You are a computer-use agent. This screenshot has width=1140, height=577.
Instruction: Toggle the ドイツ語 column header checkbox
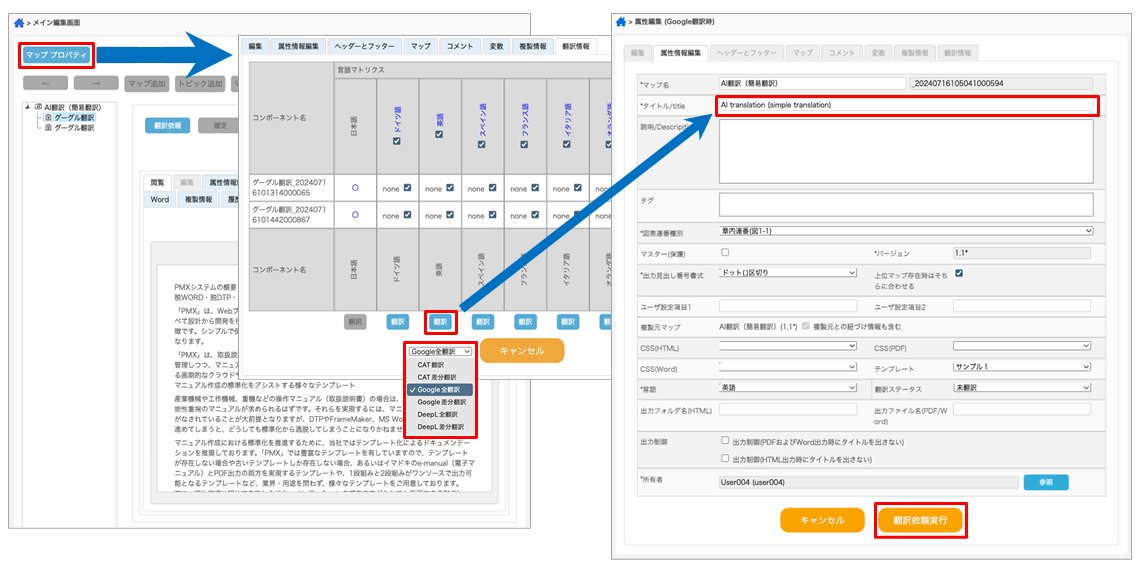click(x=396, y=142)
